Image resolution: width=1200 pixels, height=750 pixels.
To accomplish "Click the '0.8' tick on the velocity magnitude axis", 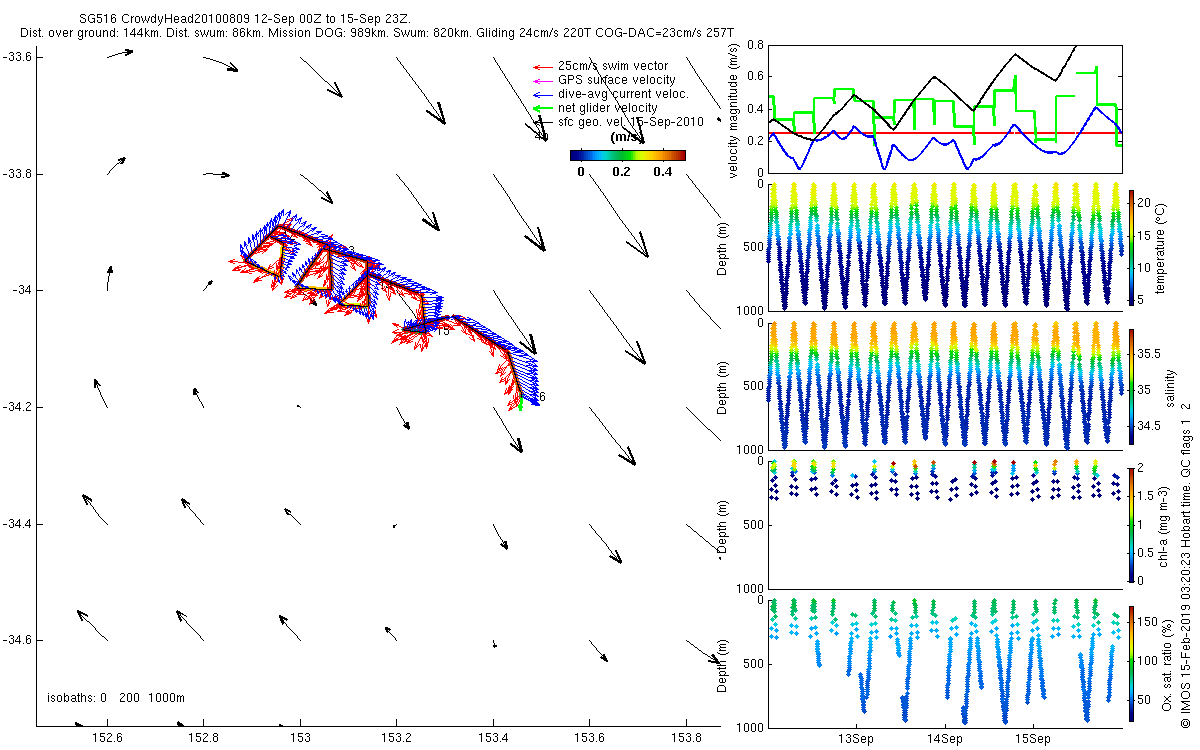I will coord(755,45).
